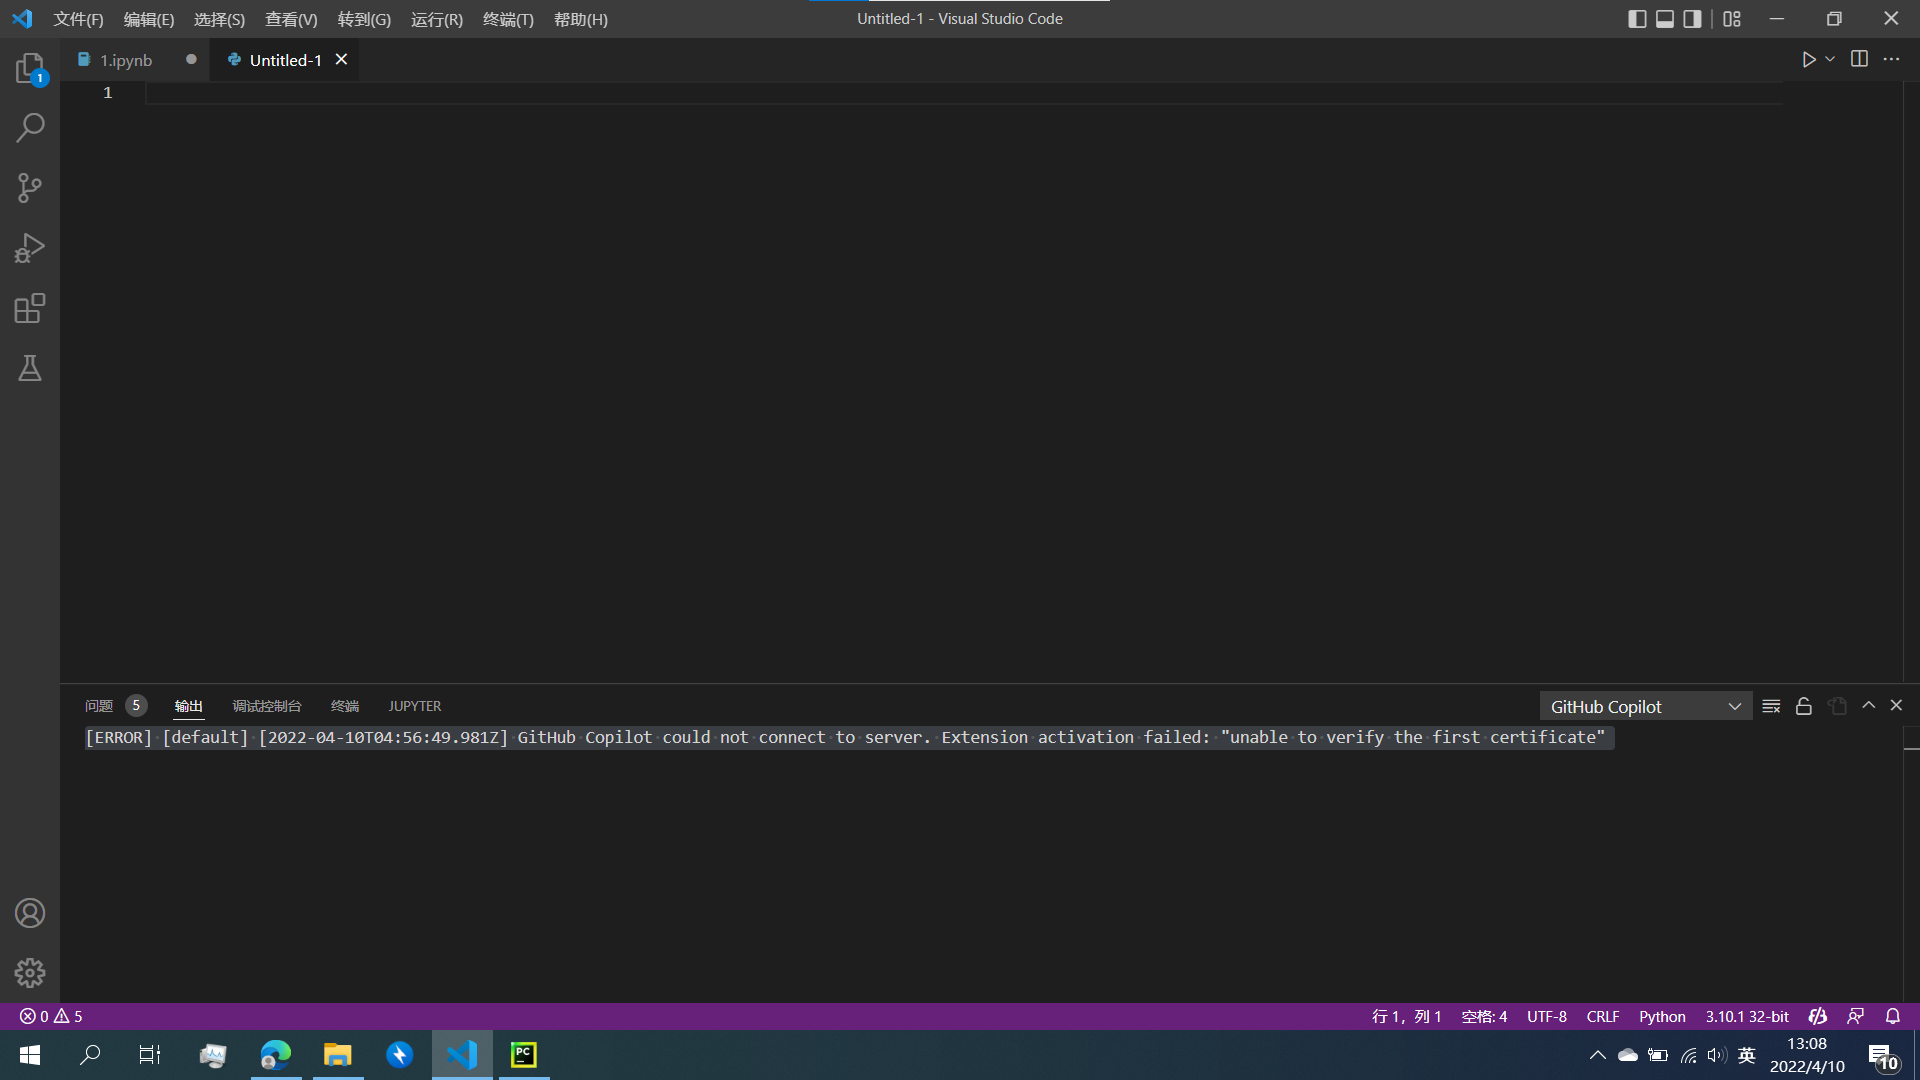The width and height of the screenshot is (1920, 1080).
Task: Click Python language mode in status bar
Action: [1662, 1016]
